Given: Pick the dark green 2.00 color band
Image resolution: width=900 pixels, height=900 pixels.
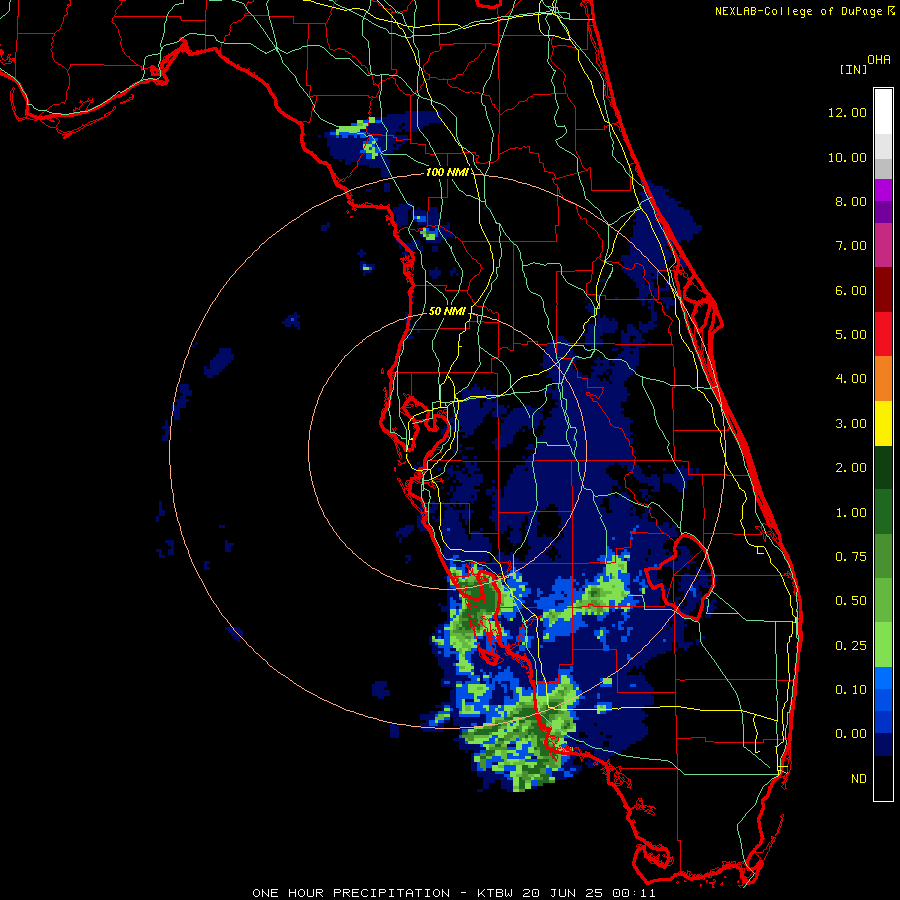Looking at the screenshot, I should tap(883, 468).
